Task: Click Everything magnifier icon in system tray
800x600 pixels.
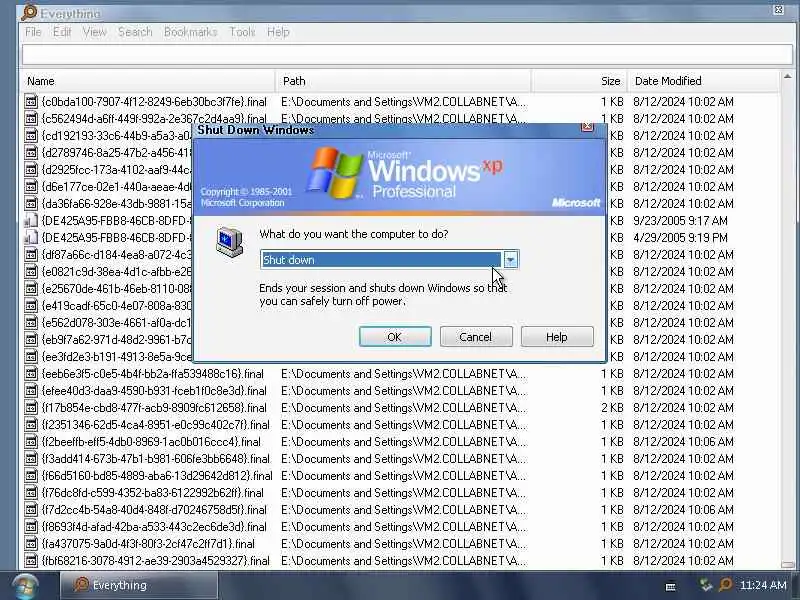Action: [x=725, y=585]
